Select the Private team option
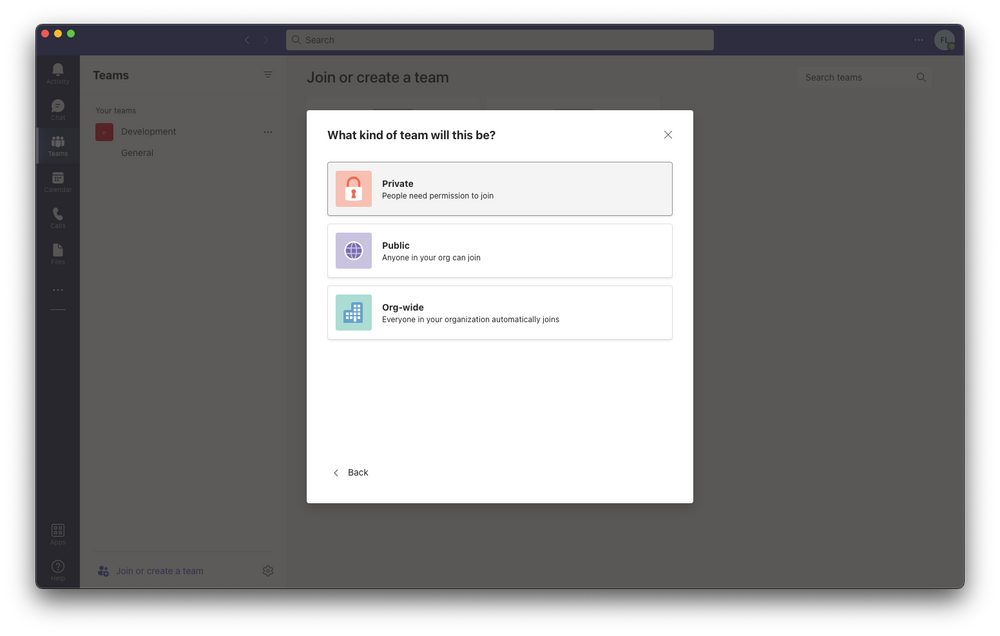The height and width of the screenshot is (636, 1000). 499,188
